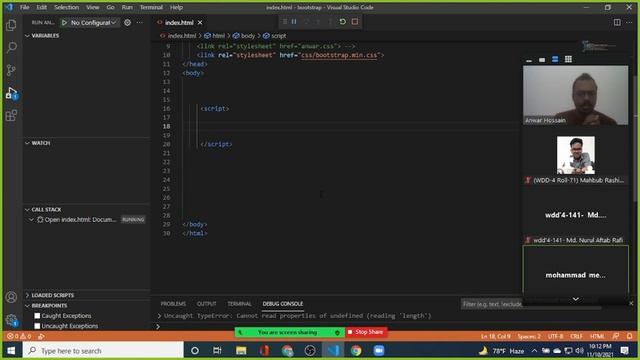Restart the debug session

343,22
